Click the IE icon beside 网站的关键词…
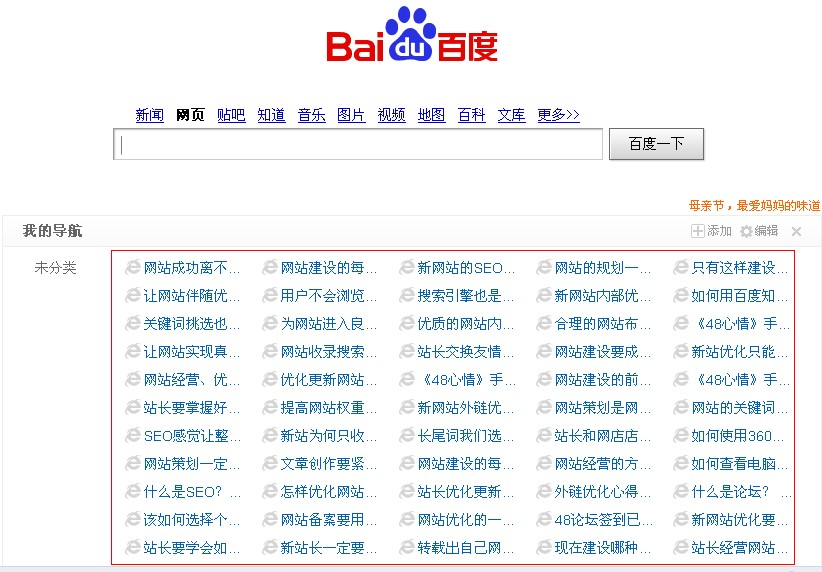Screen dimensions: 822x572 click(680, 407)
